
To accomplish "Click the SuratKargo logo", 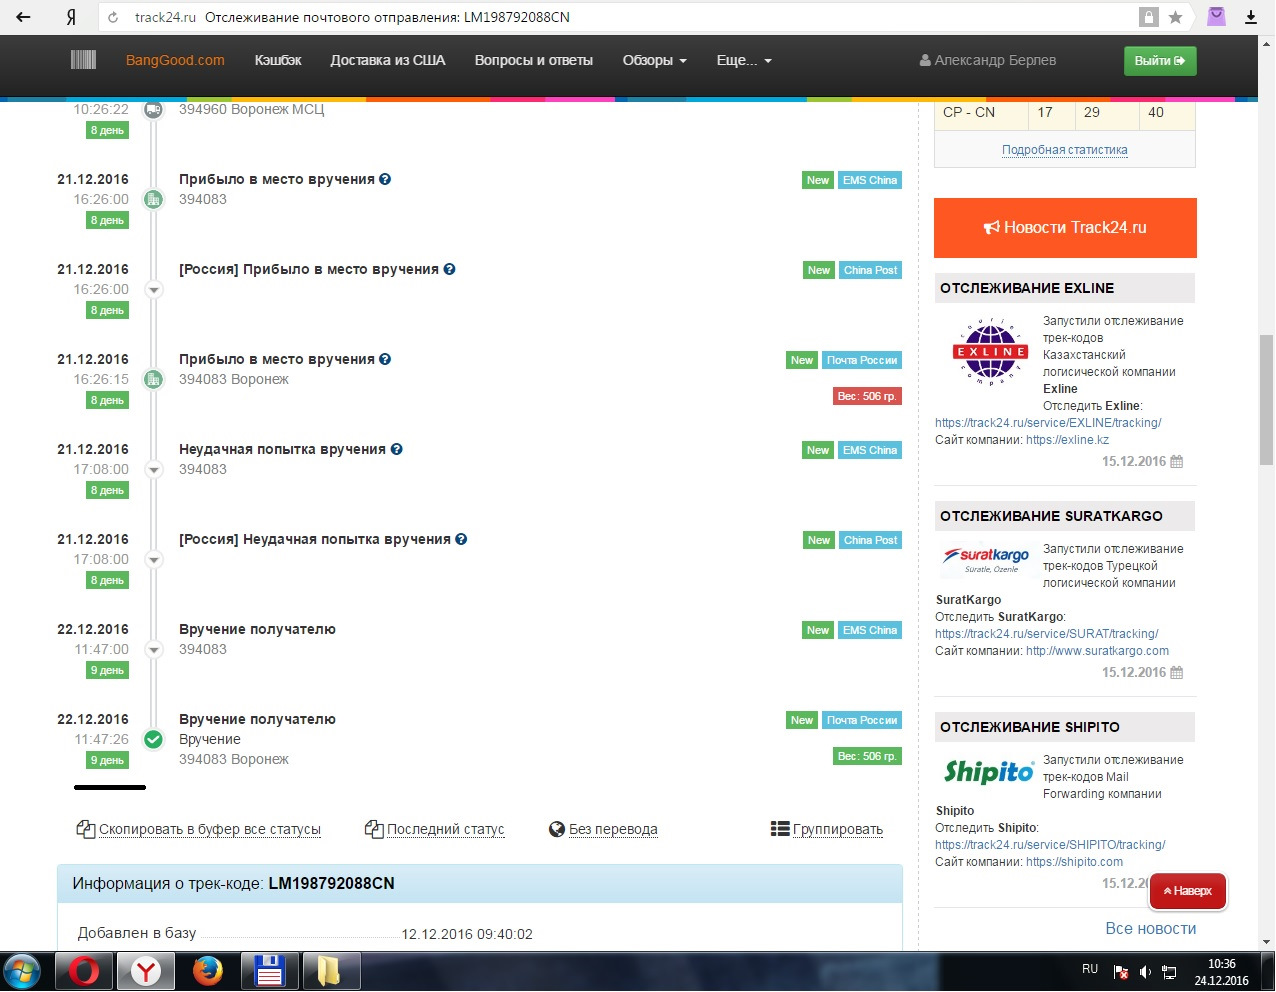I will pos(987,559).
